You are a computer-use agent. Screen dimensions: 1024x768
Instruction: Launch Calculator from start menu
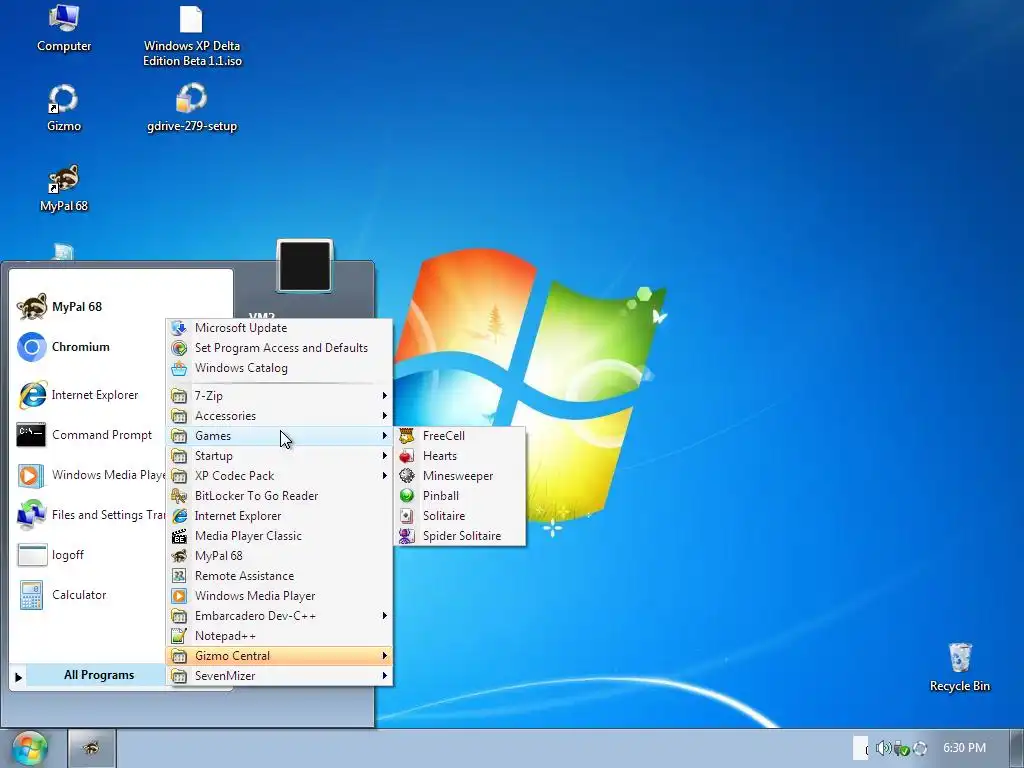coord(89,595)
